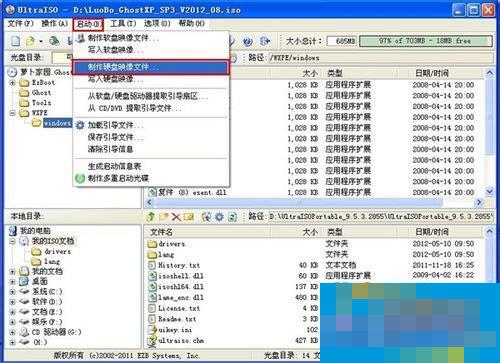
Task: Collapse the 我的ISO文档 node
Action: click(13, 241)
